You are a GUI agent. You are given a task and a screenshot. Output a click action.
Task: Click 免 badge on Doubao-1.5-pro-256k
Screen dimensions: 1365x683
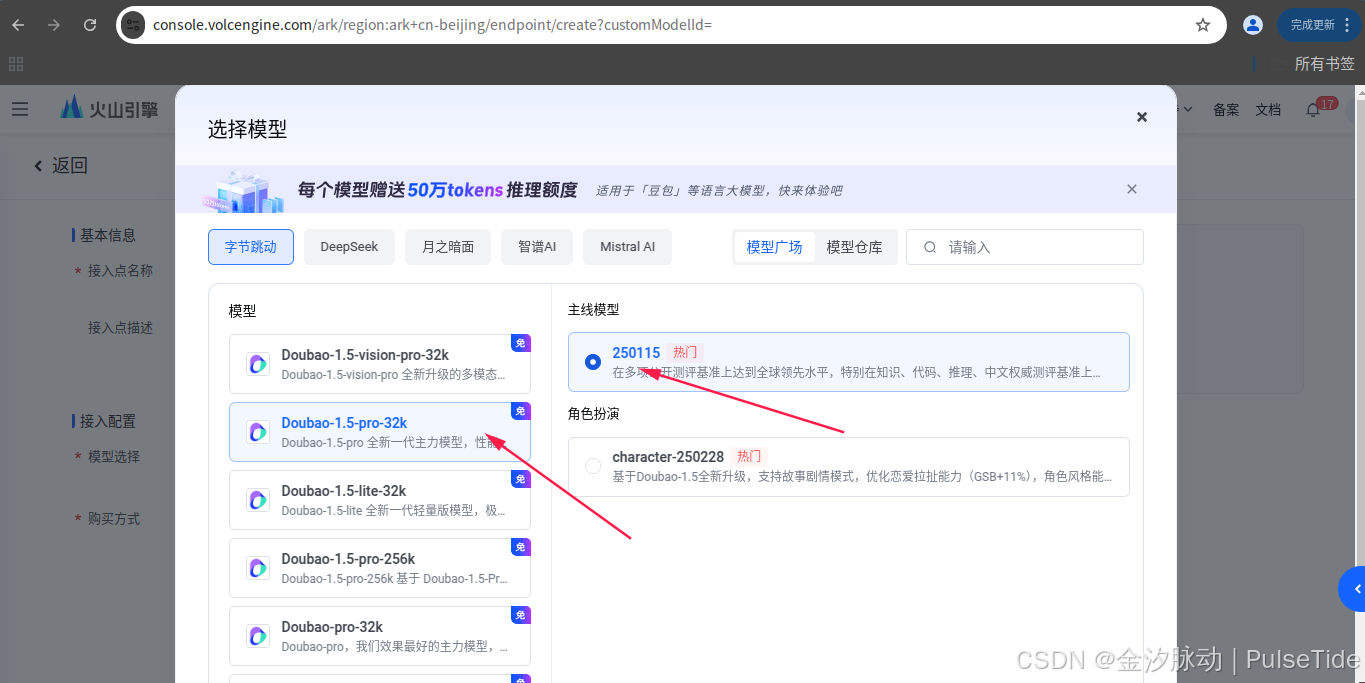point(520,547)
